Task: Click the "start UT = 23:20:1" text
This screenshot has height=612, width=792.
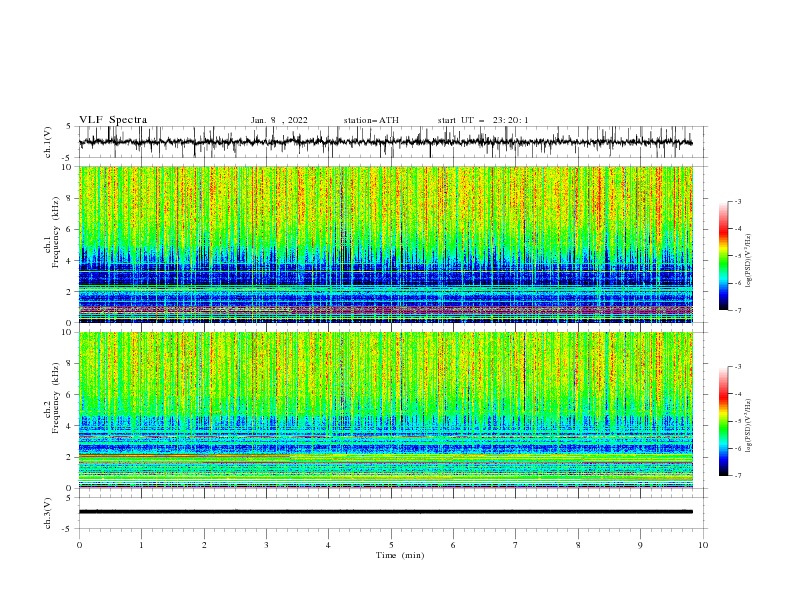Action: coord(482,120)
